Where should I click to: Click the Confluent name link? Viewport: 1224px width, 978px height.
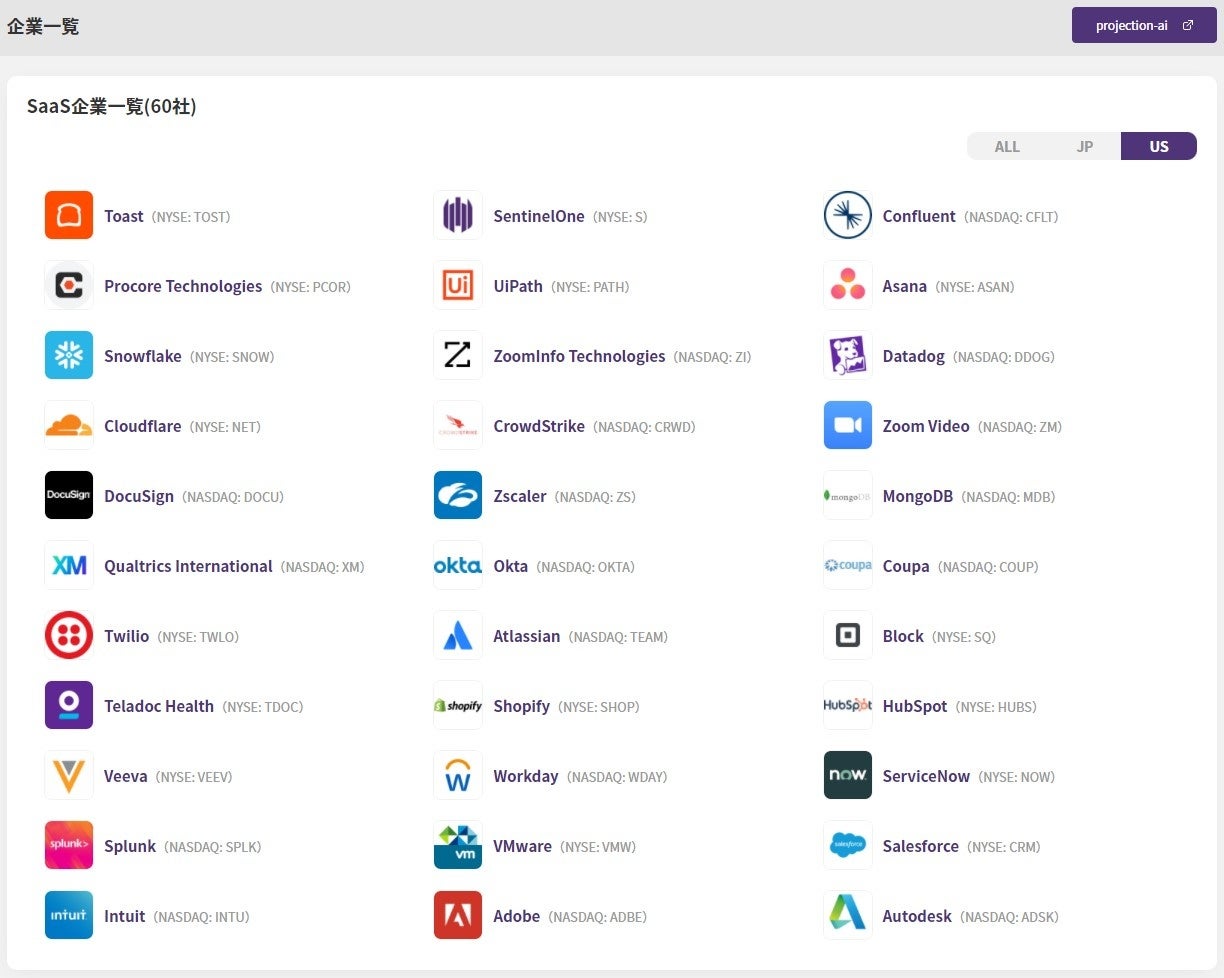point(919,216)
